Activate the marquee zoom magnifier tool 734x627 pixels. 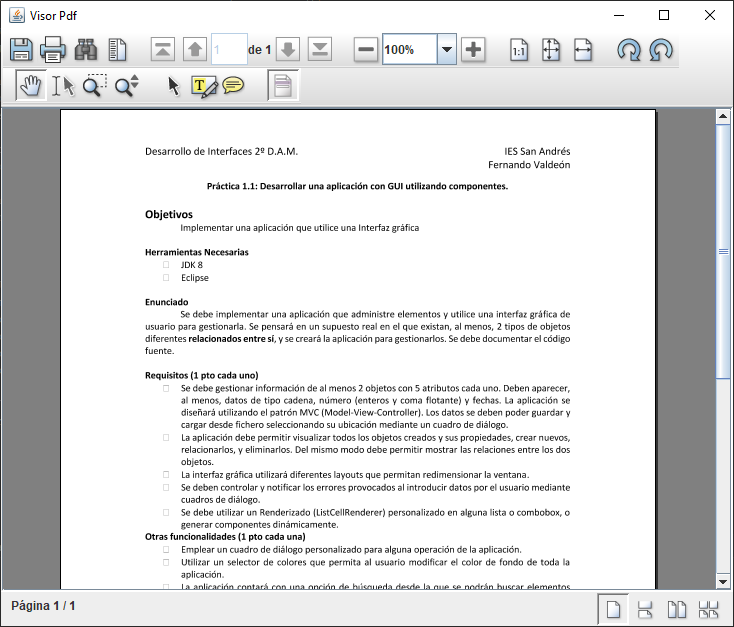pos(94,86)
